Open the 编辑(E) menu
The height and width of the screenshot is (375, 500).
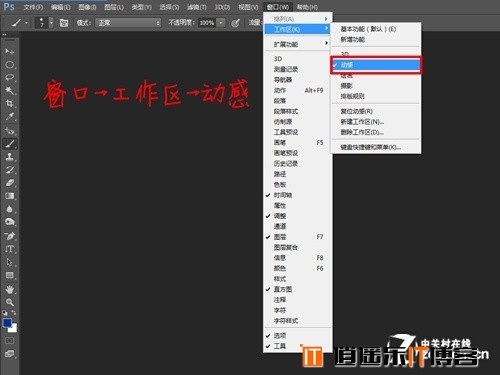60,7
